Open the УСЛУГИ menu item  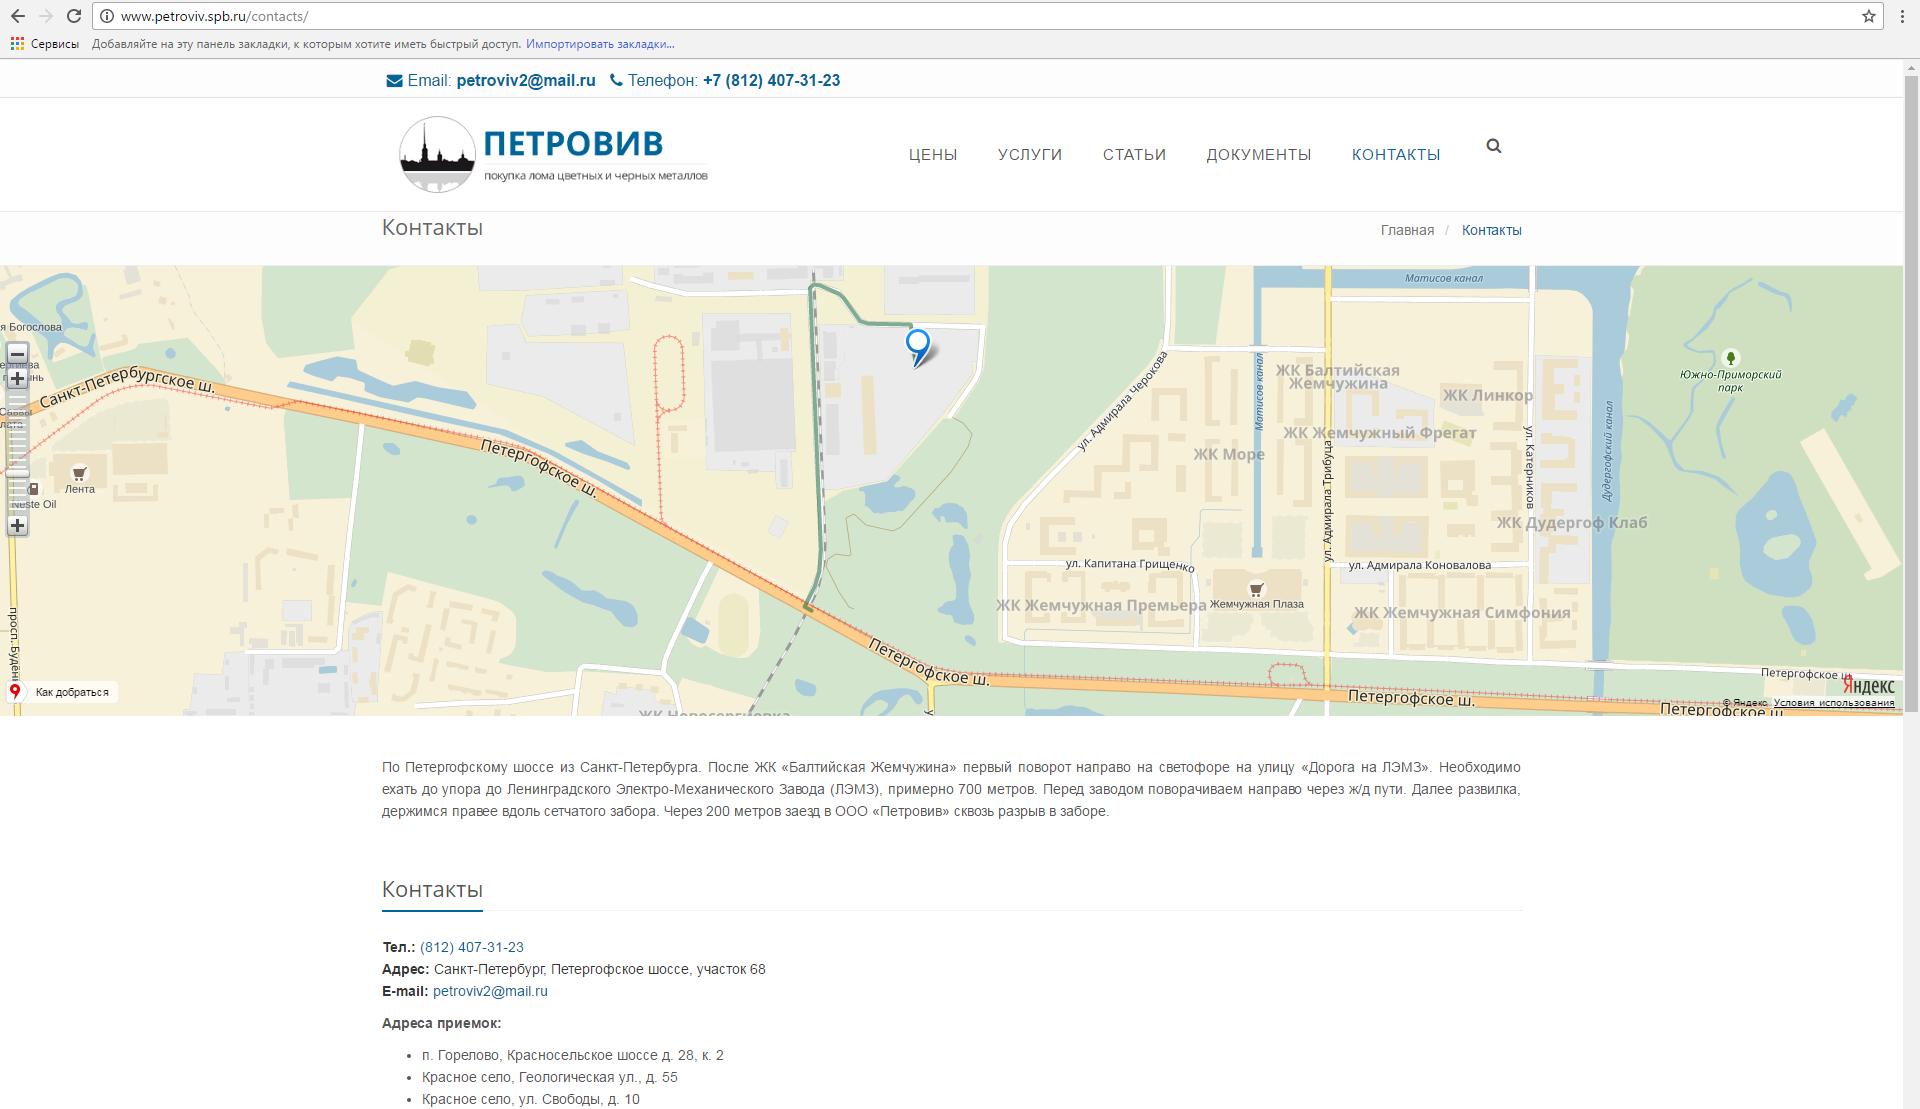1030,154
